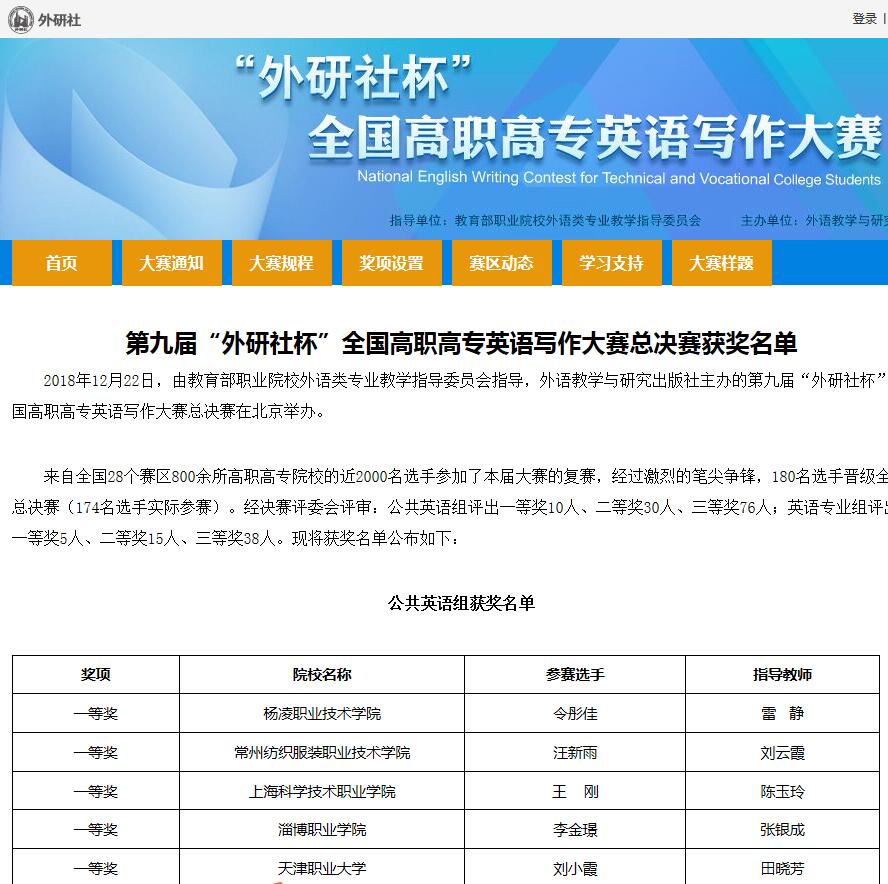Open the 大赛通知 navigation tab

pyautogui.click(x=171, y=263)
